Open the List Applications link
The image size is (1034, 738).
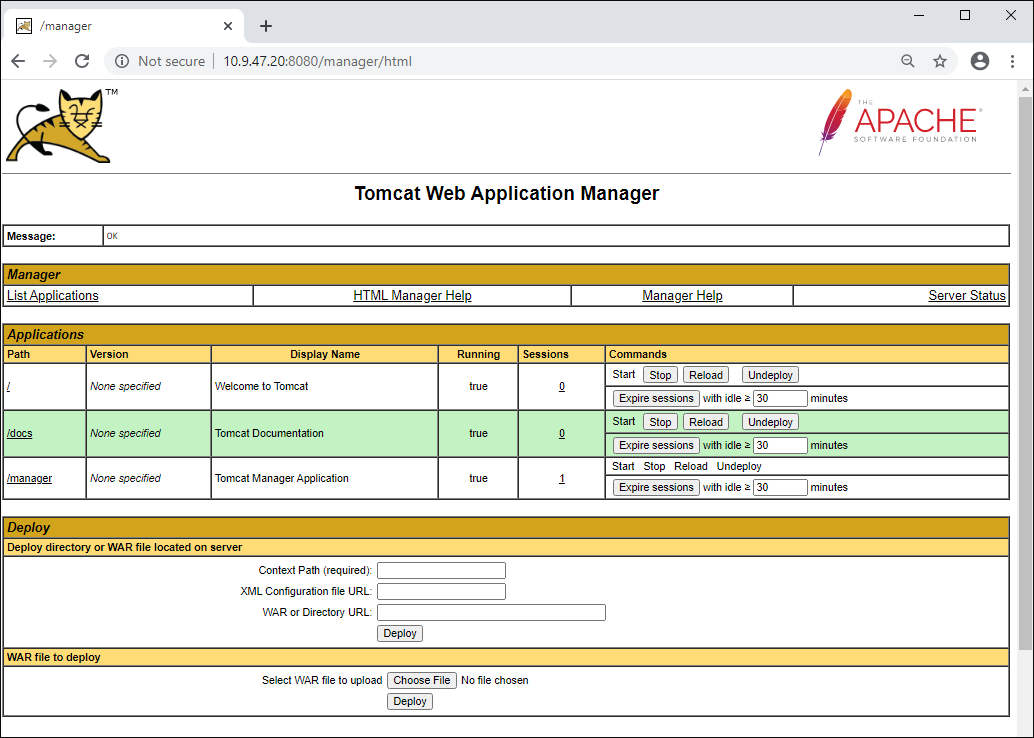pyautogui.click(x=53, y=296)
